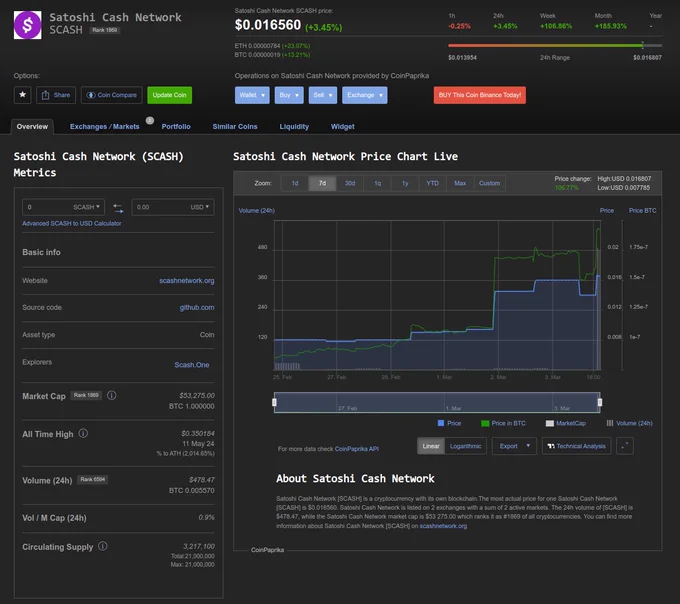
Task: Open the scashnetwork.org website link
Action: (186, 281)
